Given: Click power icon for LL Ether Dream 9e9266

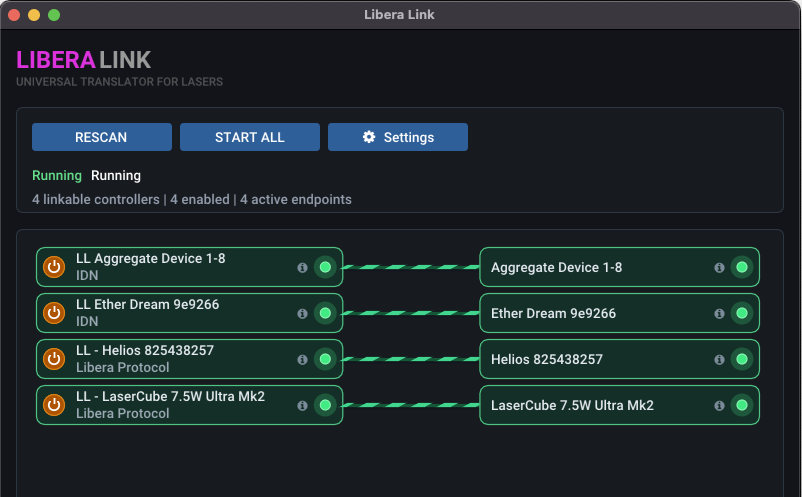Looking at the screenshot, I should point(54,313).
